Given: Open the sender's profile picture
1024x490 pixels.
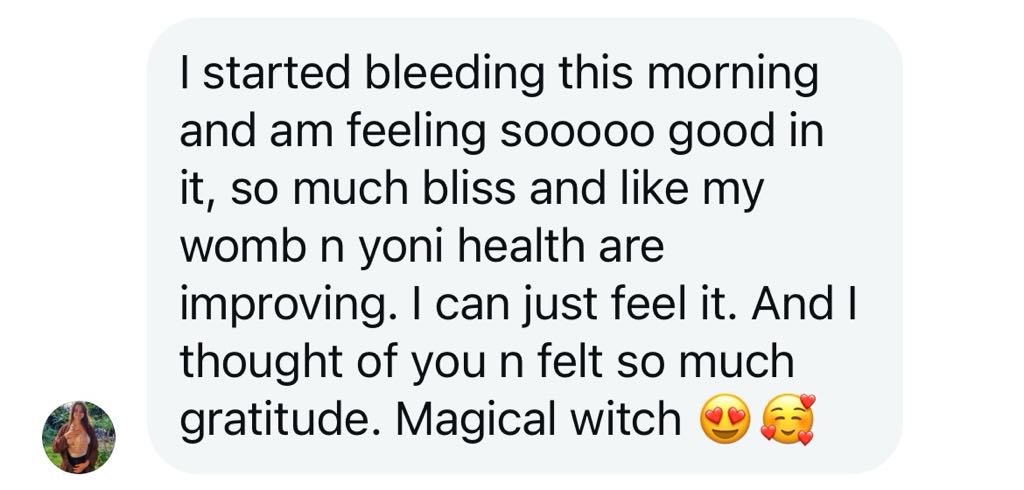Looking at the screenshot, I should tap(78, 437).
